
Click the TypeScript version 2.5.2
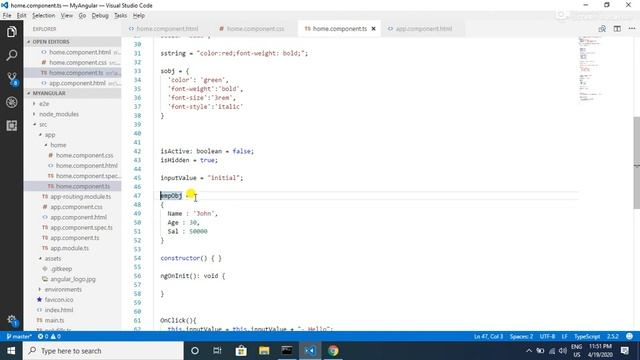tap(612, 336)
